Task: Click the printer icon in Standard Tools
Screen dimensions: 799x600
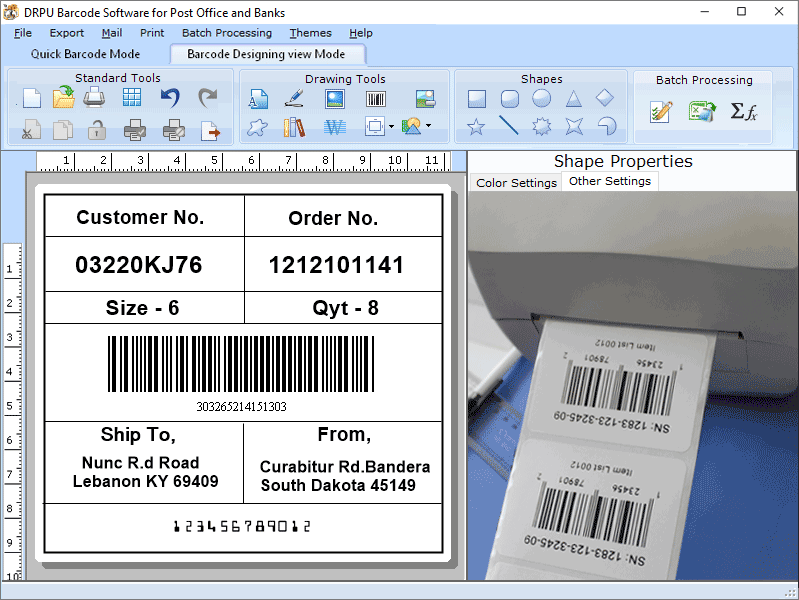Action: [94, 97]
